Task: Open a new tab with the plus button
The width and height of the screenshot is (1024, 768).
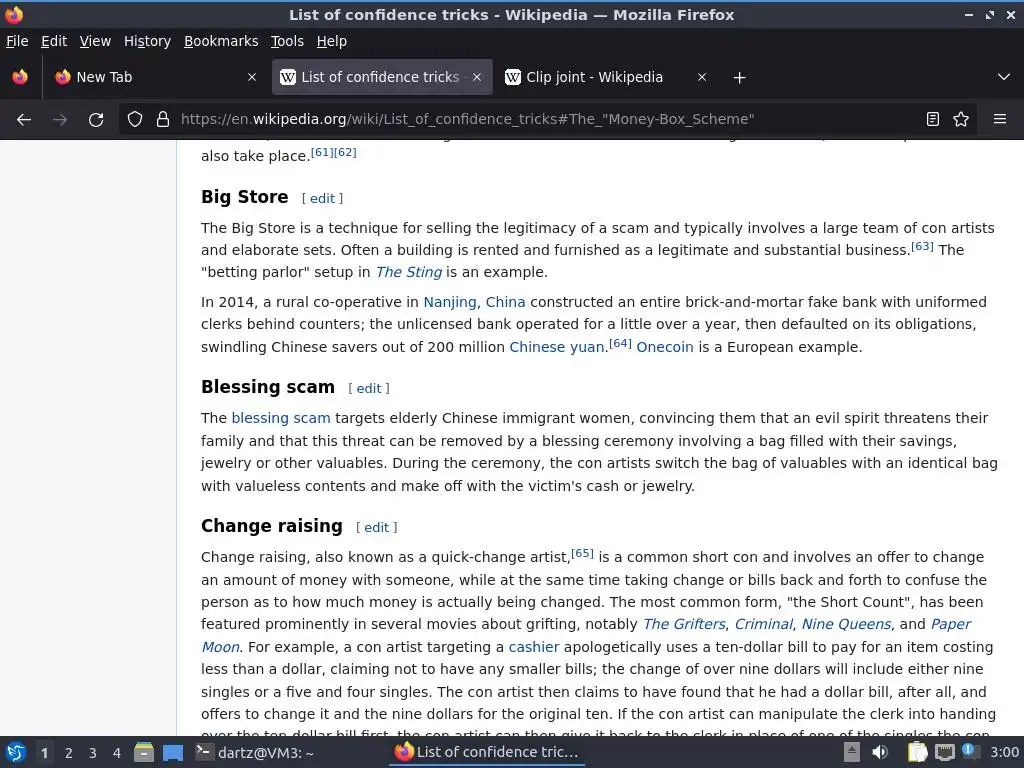Action: pos(739,78)
